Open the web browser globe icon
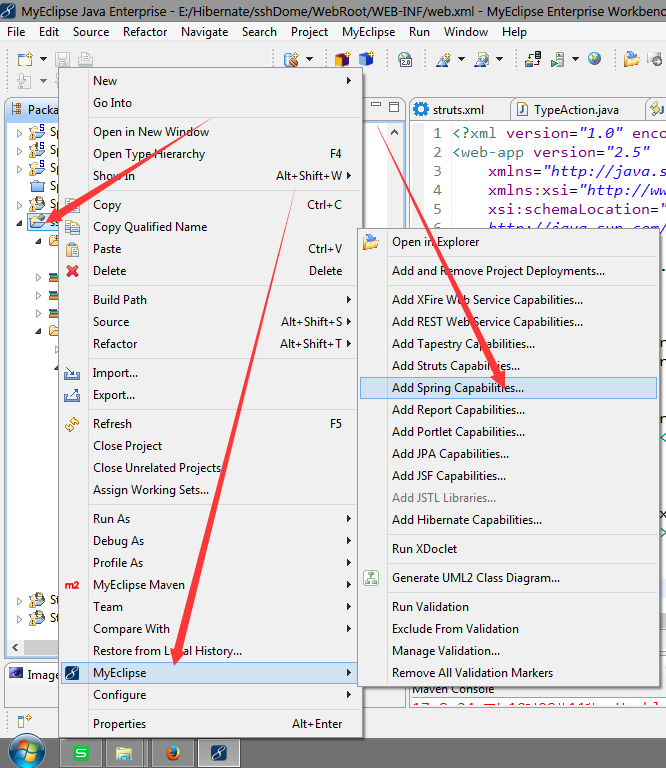The image size is (666, 768). [x=595, y=59]
